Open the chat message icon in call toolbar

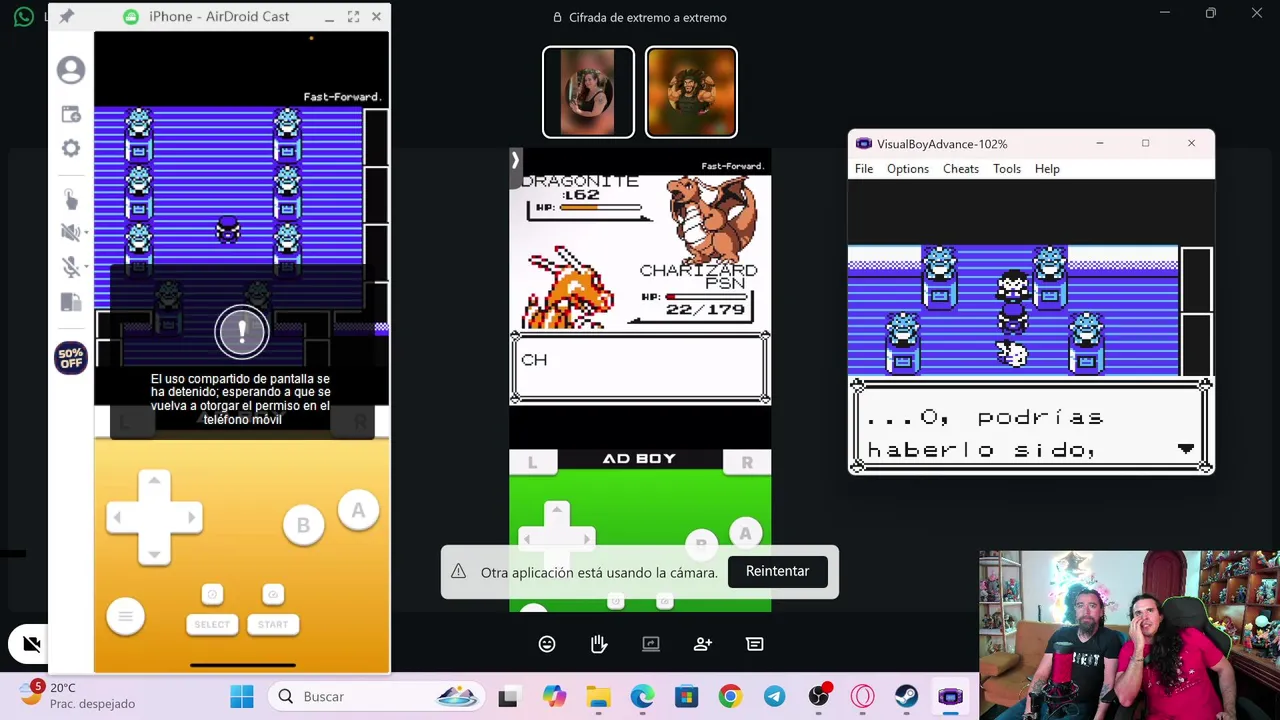(755, 644)
